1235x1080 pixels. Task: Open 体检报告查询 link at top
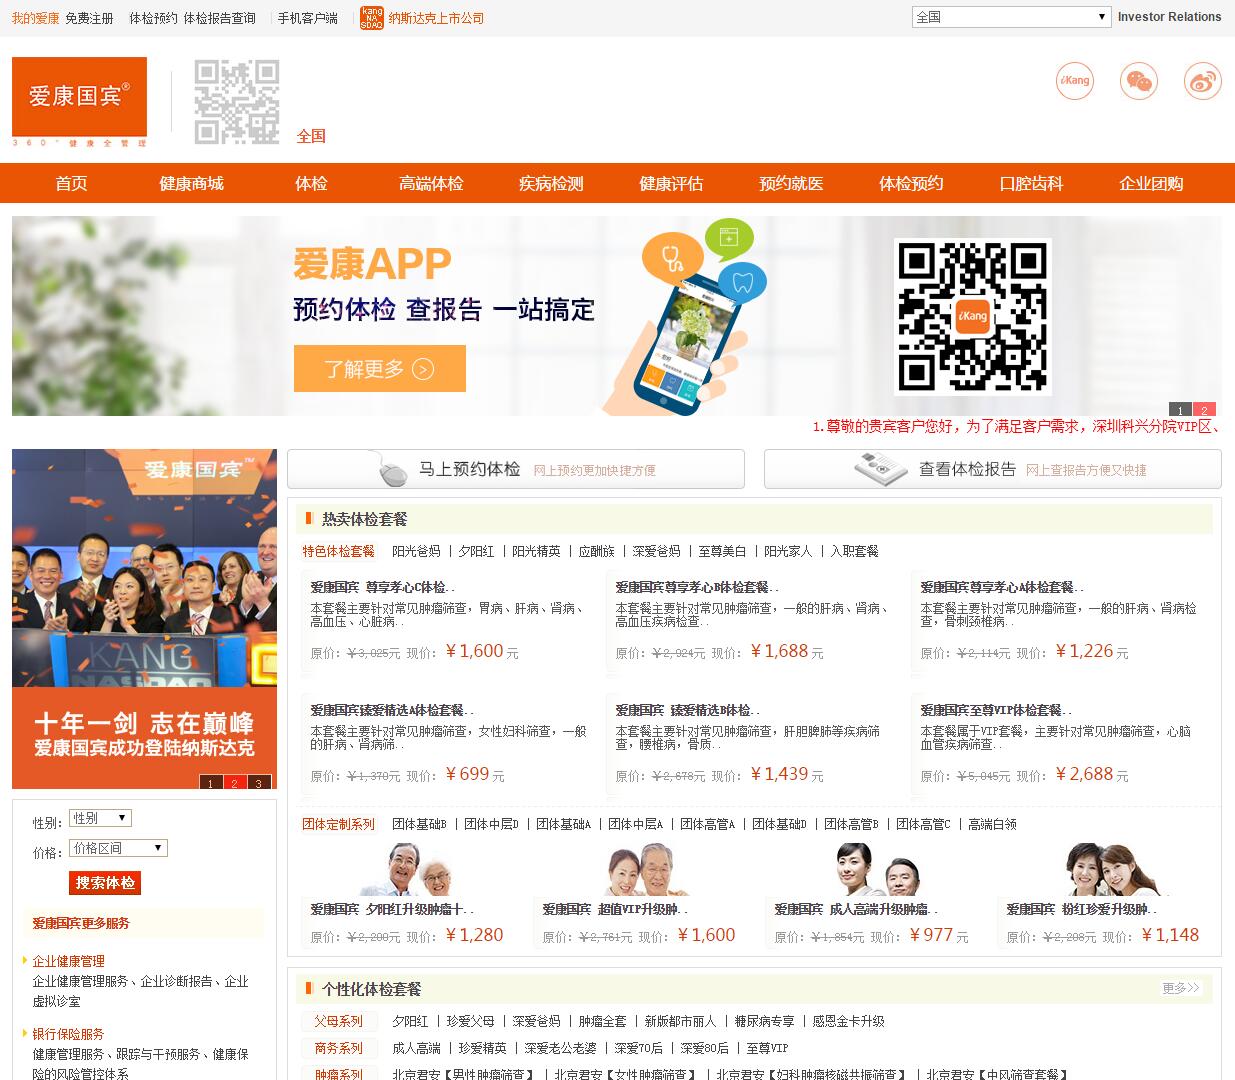tap(219, 18)
